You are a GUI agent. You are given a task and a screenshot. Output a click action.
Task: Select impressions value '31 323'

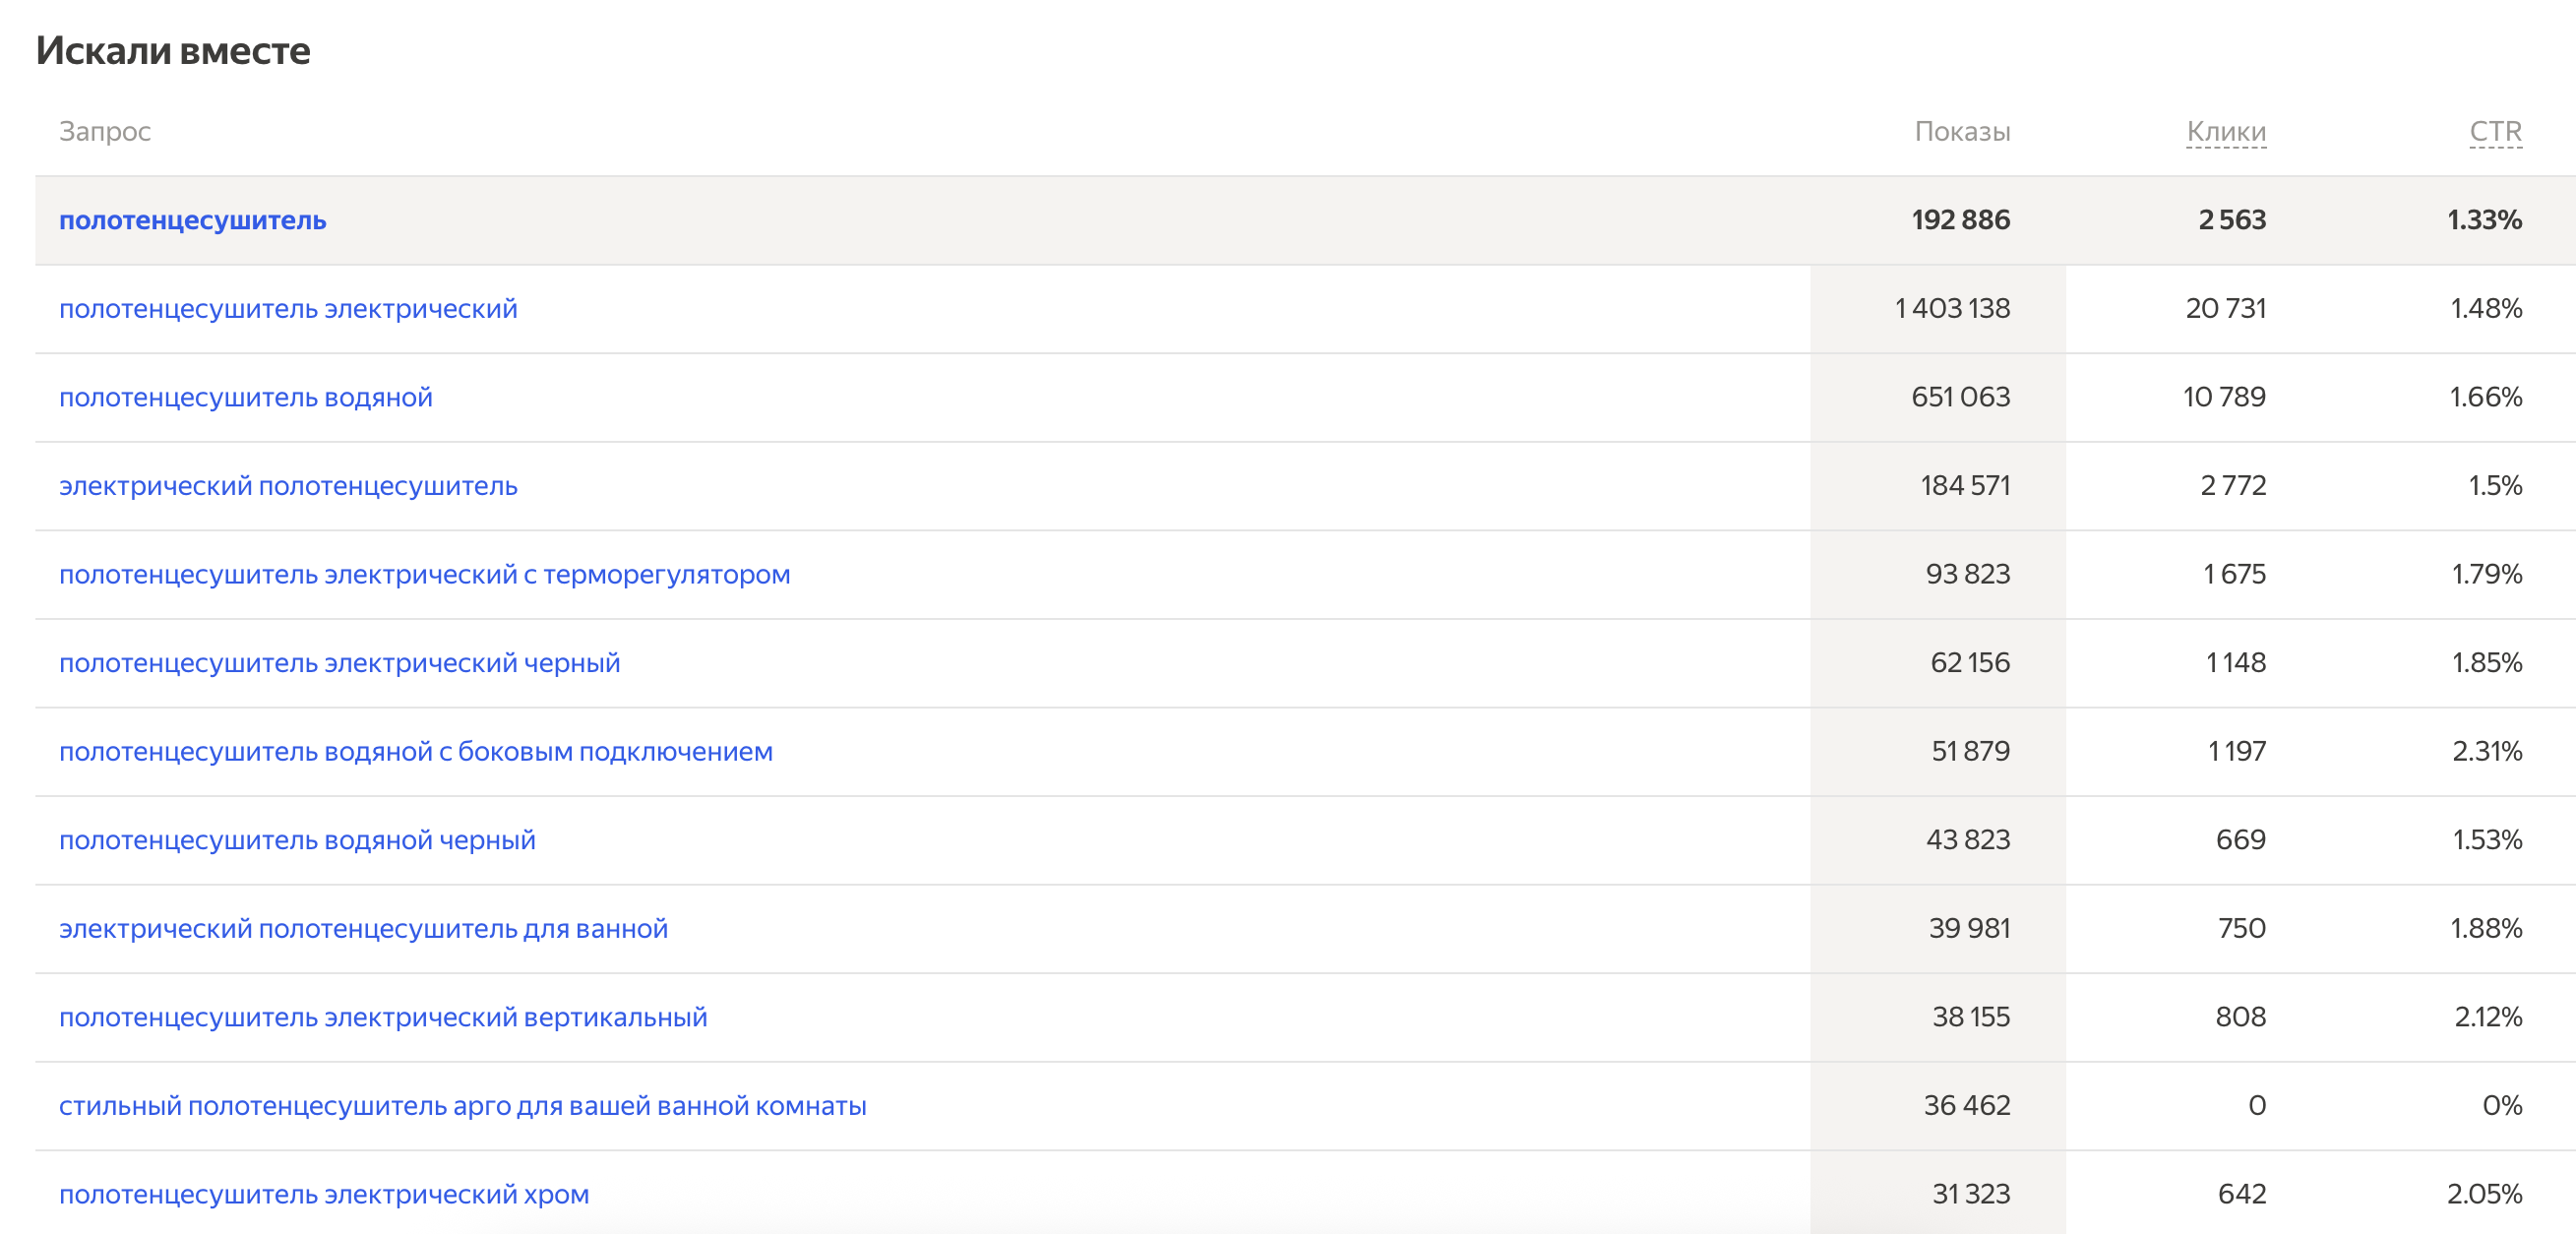click(1971, 1195)
